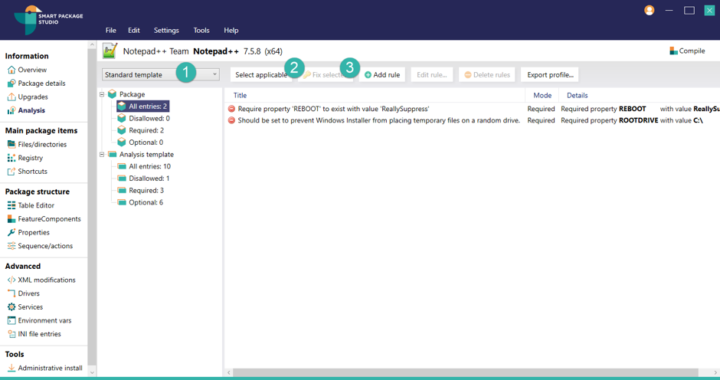Select Analysis template All entries: 10
Viewport: 720px width, 380px height.
click(144, 166)
